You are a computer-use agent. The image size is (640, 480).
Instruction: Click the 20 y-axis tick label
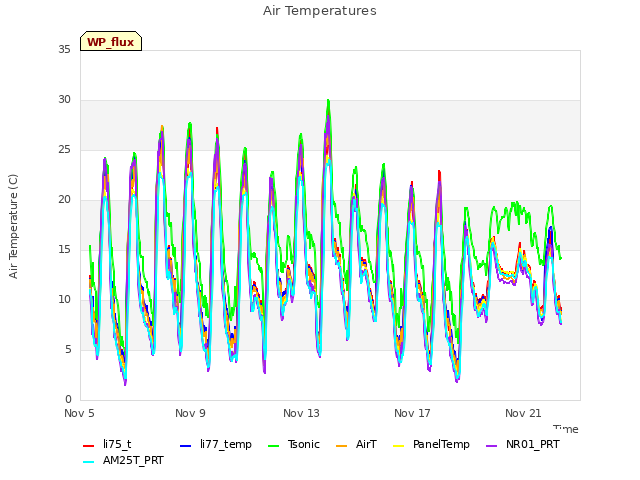pyautogui.click(x=64, y=200)
